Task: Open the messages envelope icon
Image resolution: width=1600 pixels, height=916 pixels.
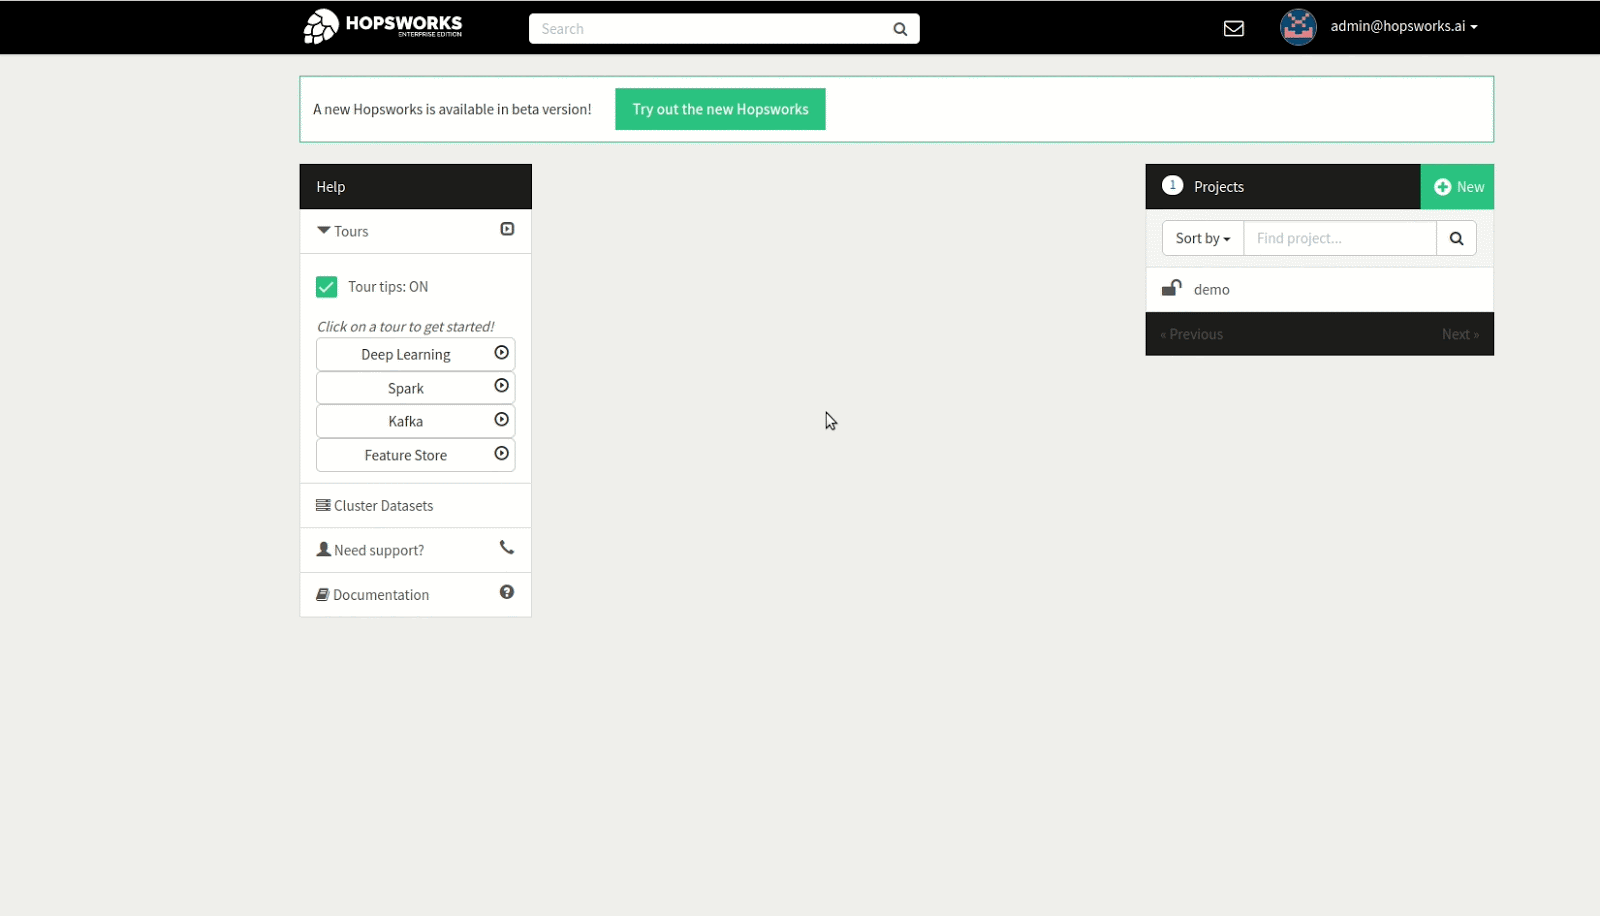Action: tap(1234, 28)
